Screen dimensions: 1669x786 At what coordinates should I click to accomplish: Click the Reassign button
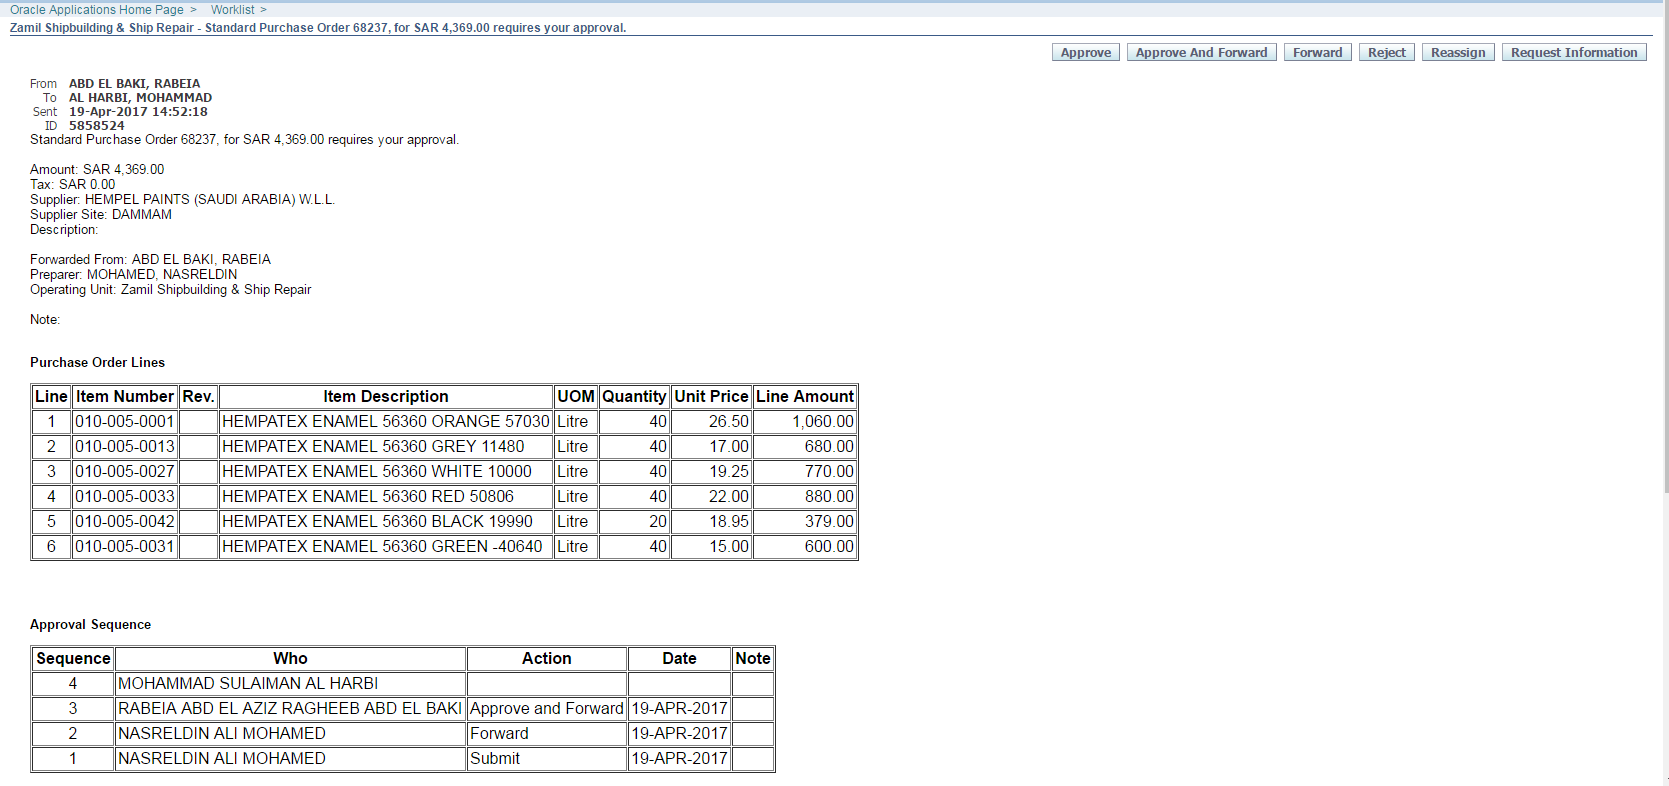1457,52
